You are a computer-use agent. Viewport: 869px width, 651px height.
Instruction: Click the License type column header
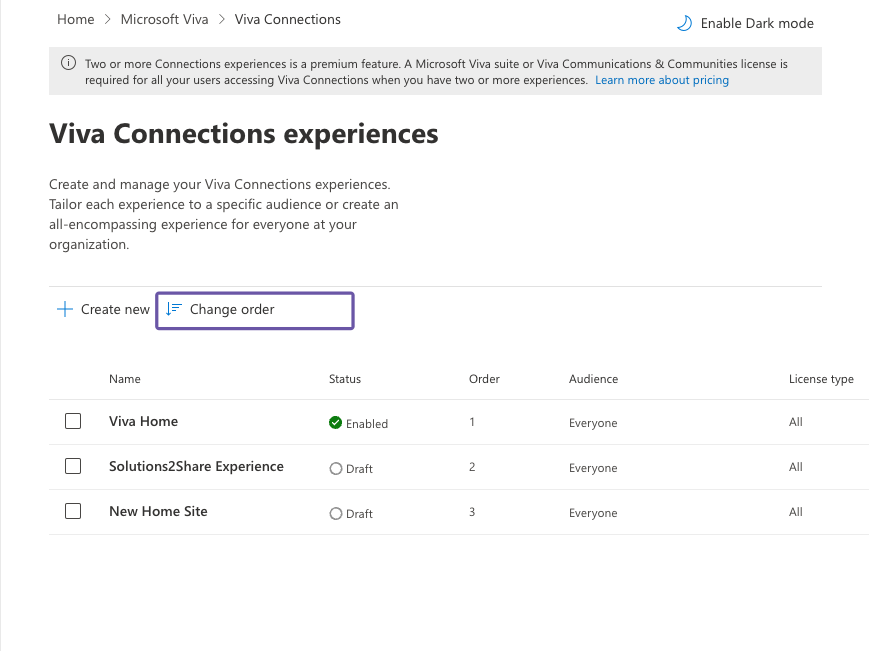(821, 379)
